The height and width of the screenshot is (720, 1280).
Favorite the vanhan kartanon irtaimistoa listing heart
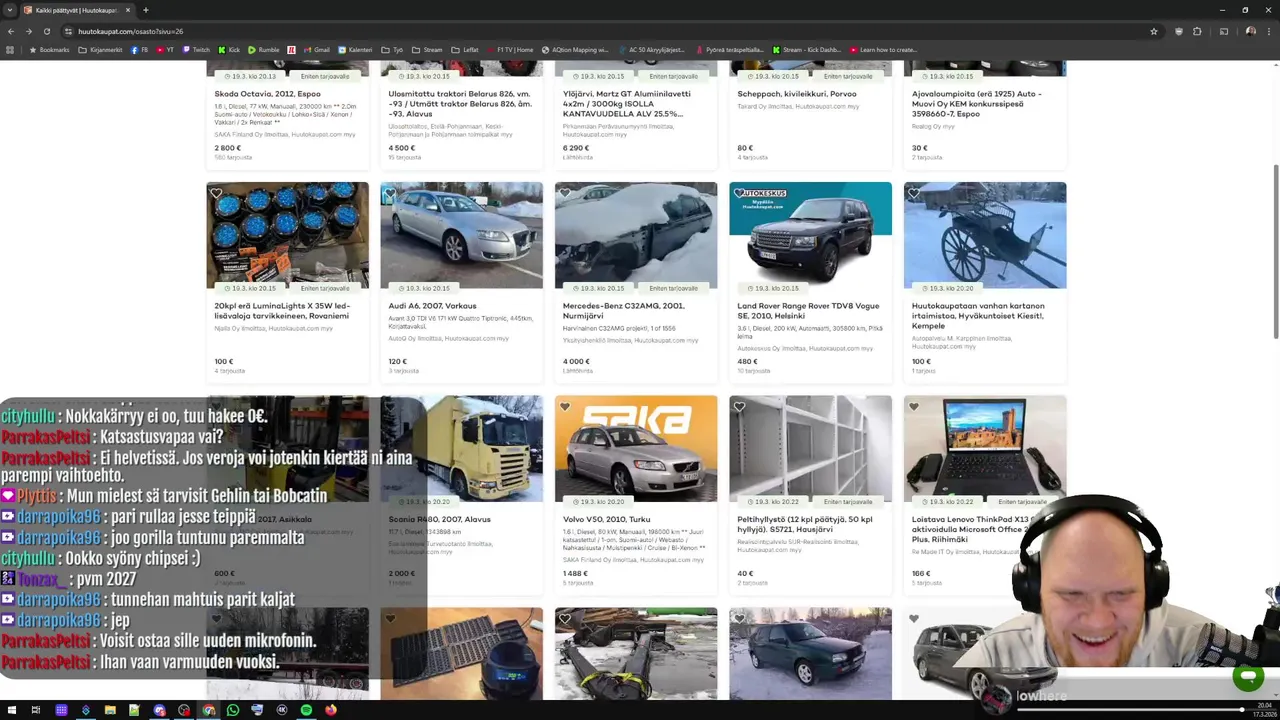tap(913, 194)
